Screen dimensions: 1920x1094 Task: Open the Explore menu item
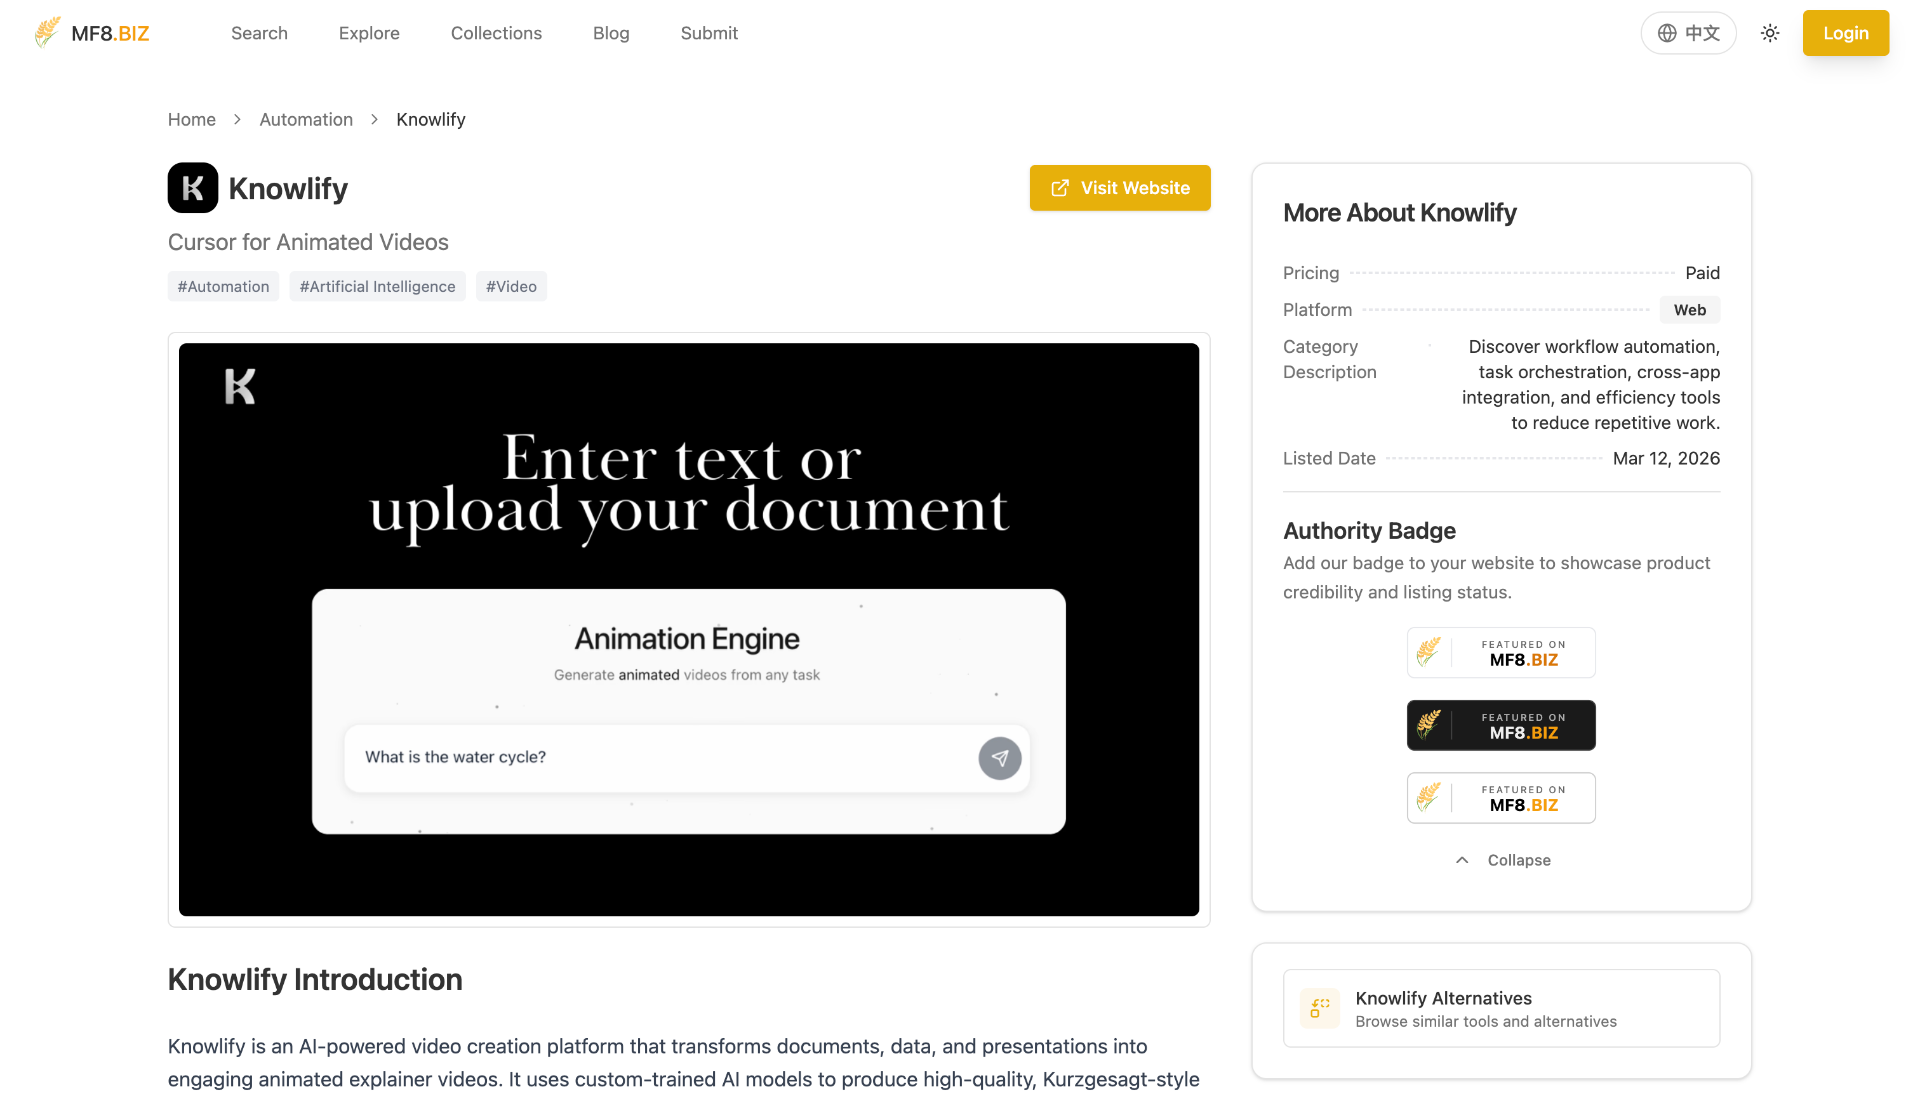coord(369,33)
